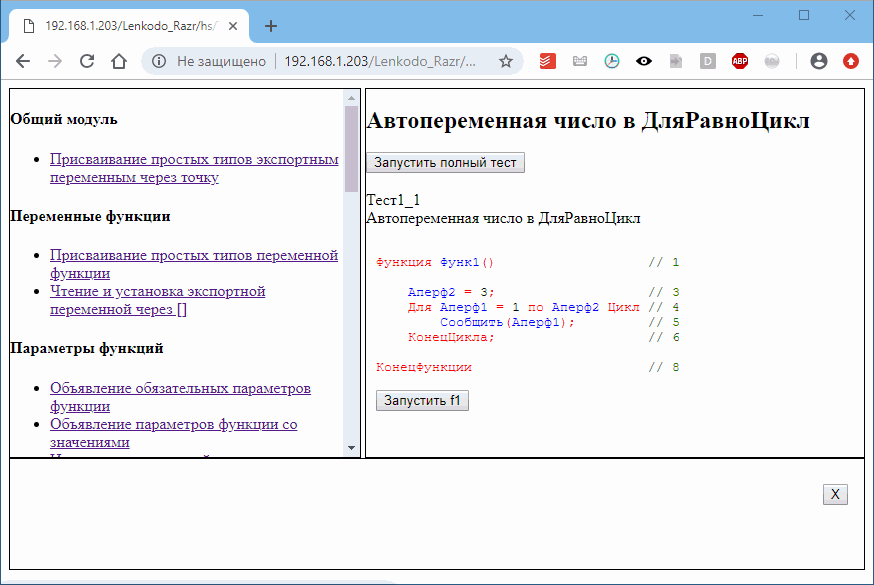Close the bottom output panel with X
Screen dimensions: 874x585
pyautogui.click(x=835, y=494)
